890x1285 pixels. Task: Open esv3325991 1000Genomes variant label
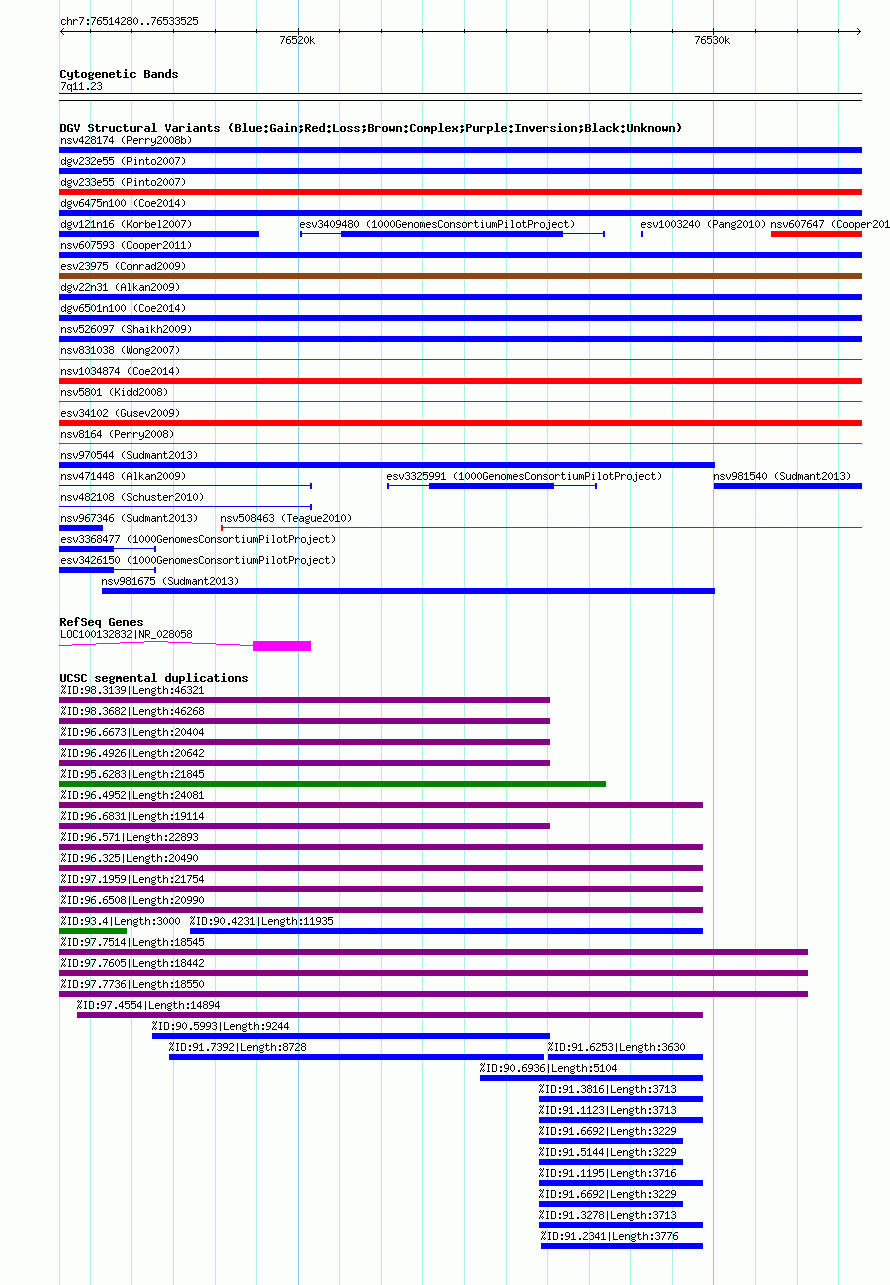point(524,476)
